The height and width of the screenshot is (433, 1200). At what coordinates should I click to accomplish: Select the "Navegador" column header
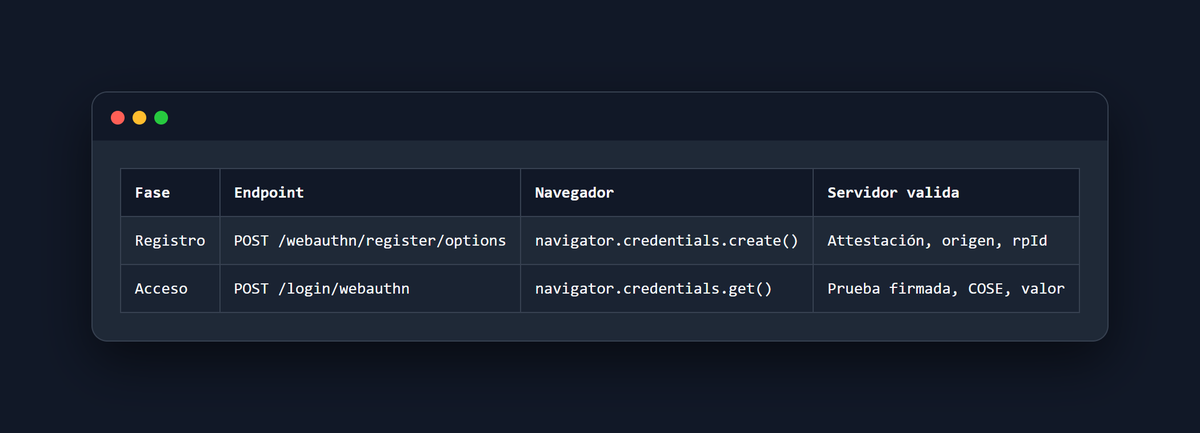tap(667, 193)
